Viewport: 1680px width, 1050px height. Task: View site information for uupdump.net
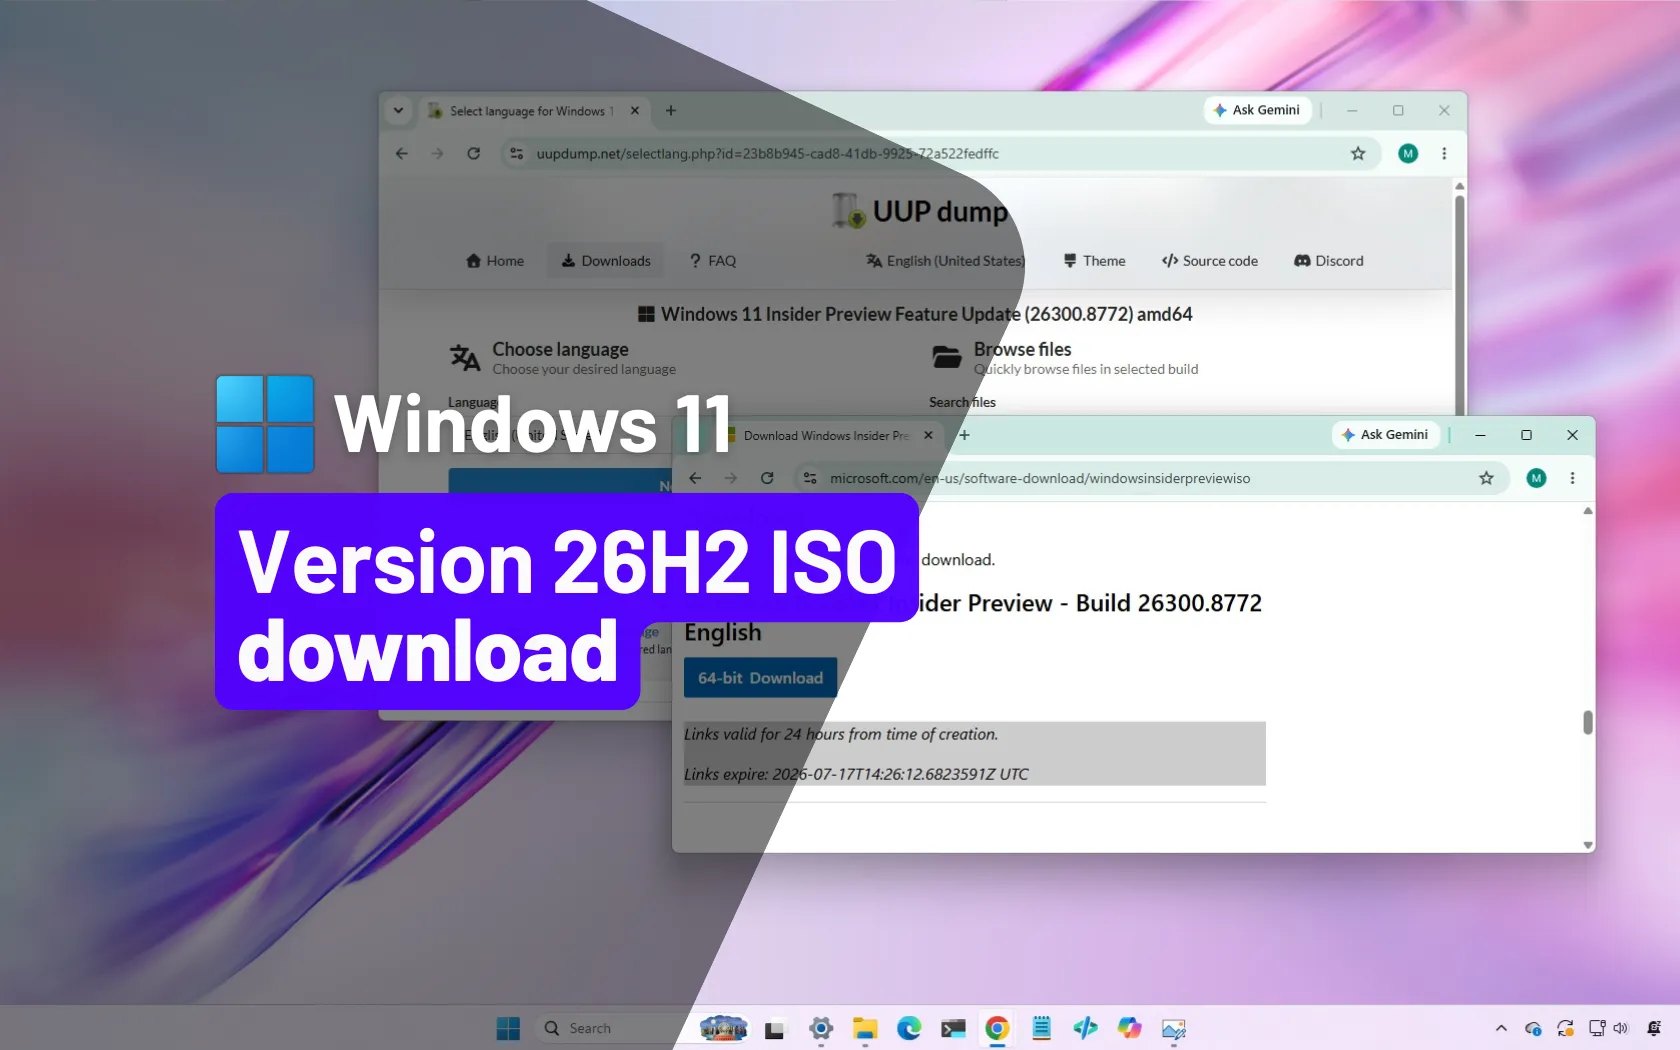tap(516, 153)
